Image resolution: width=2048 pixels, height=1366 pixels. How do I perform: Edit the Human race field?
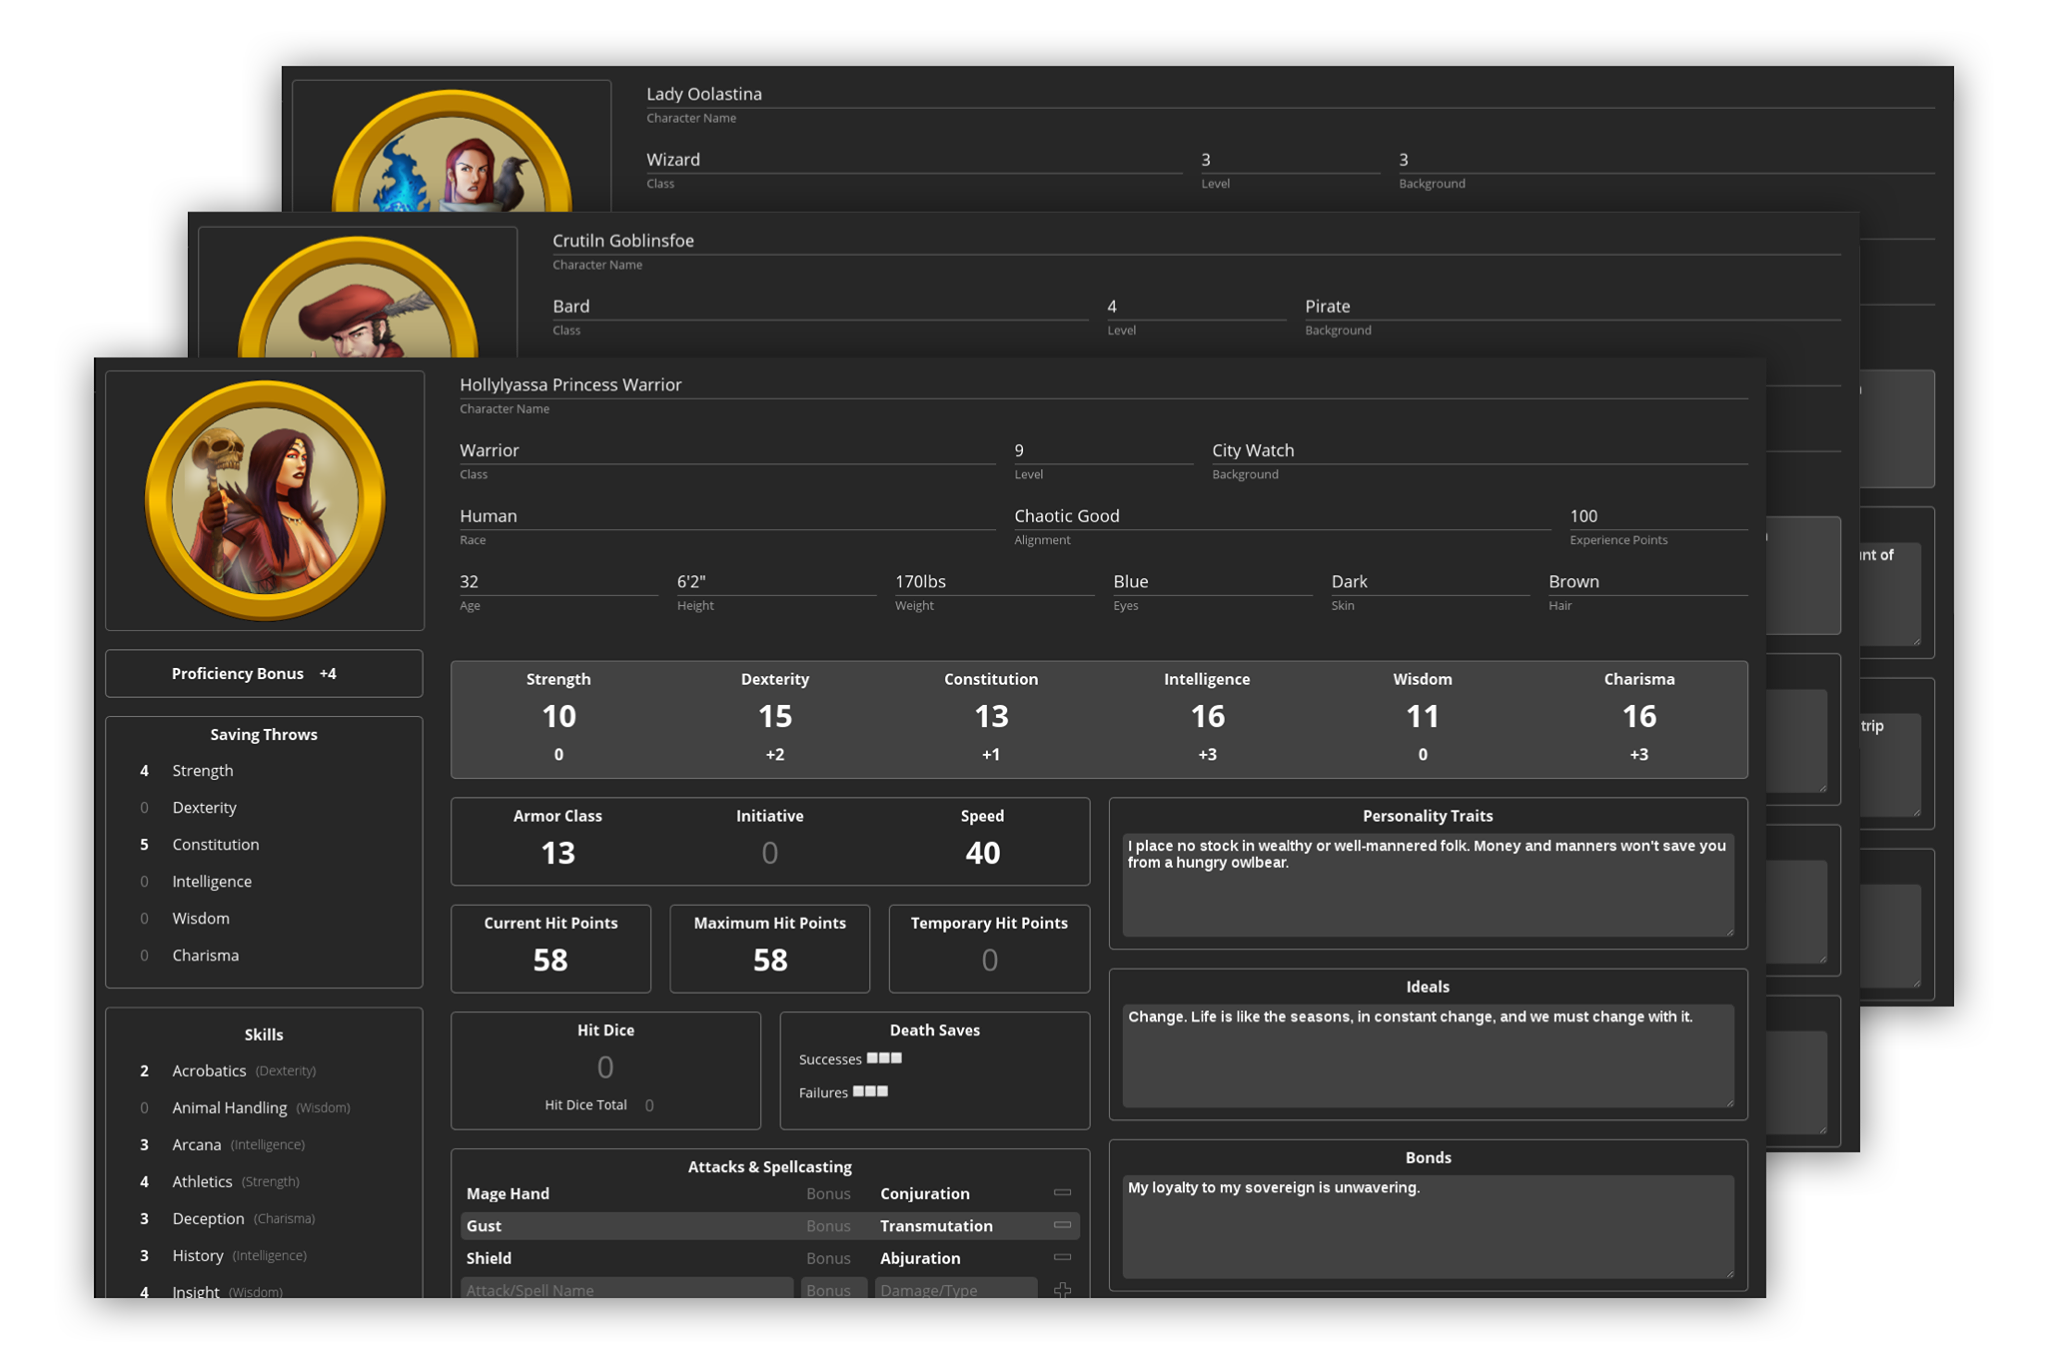727,516
